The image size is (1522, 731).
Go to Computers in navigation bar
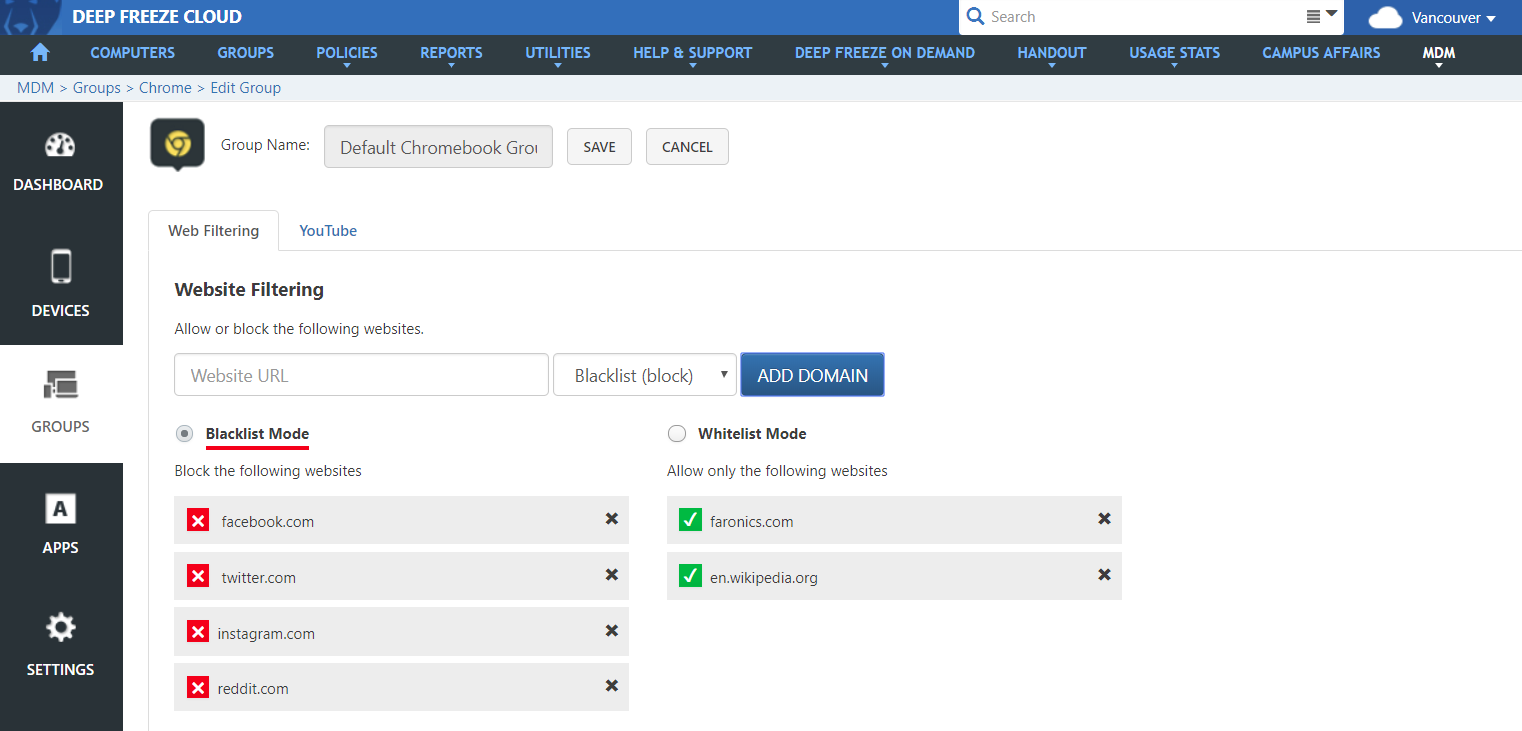pos(132,53)
